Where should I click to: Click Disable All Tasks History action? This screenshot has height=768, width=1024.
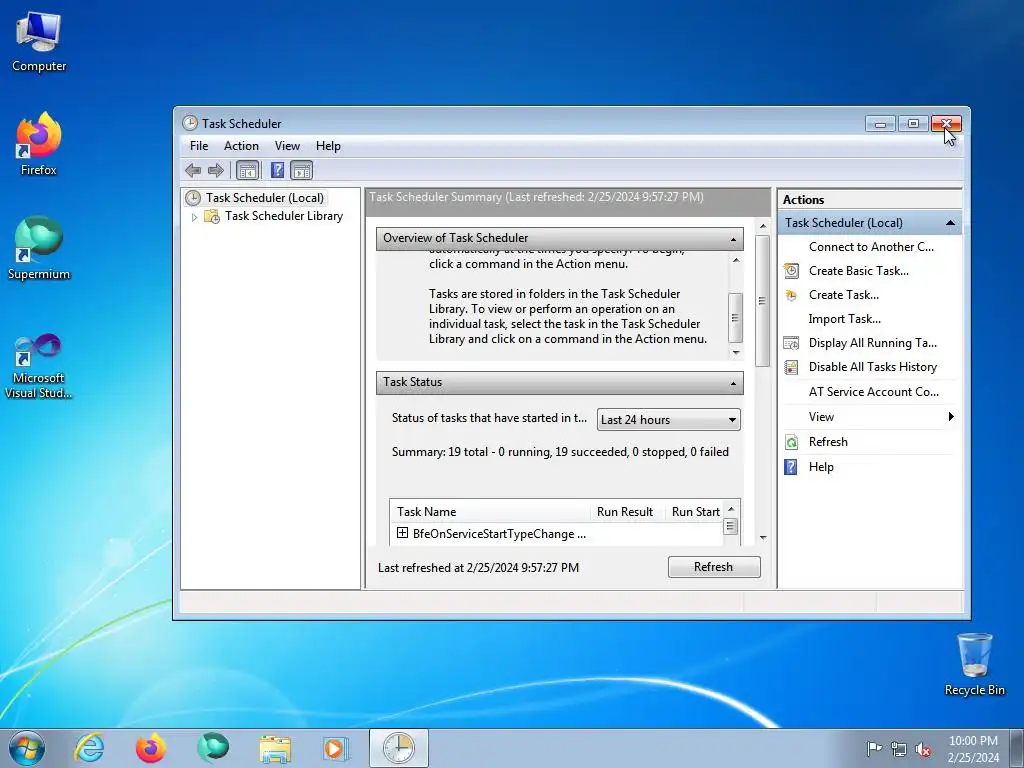tap(872, 367)
